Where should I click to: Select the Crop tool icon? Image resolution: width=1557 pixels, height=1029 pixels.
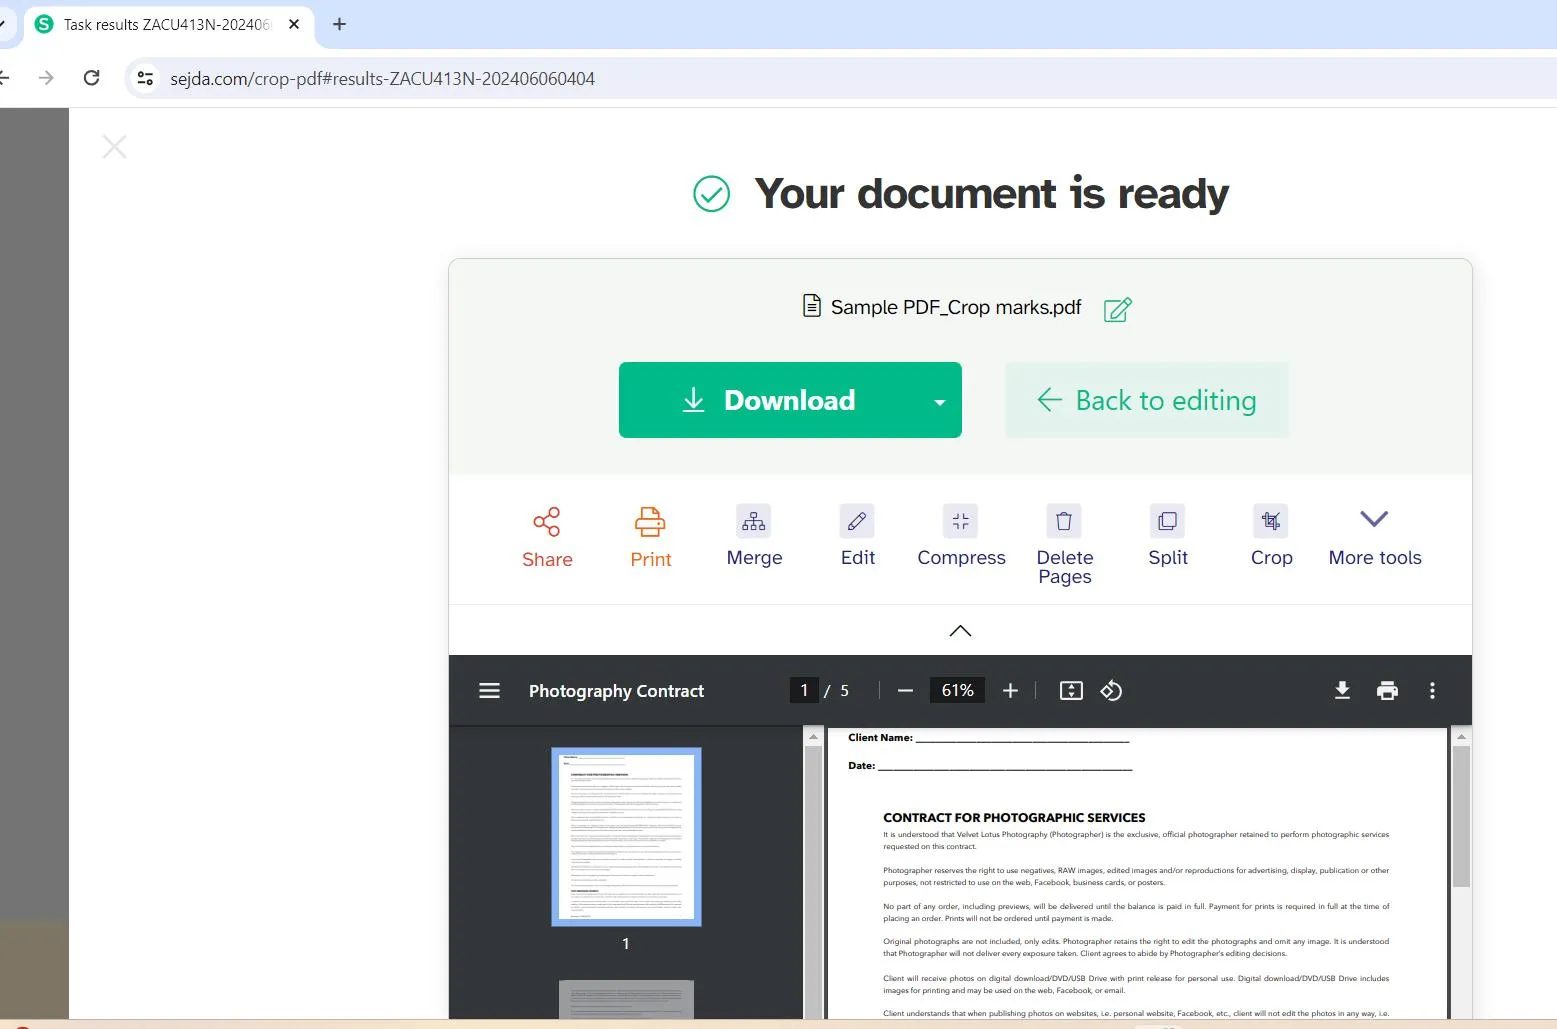(x=1270, y=521)
